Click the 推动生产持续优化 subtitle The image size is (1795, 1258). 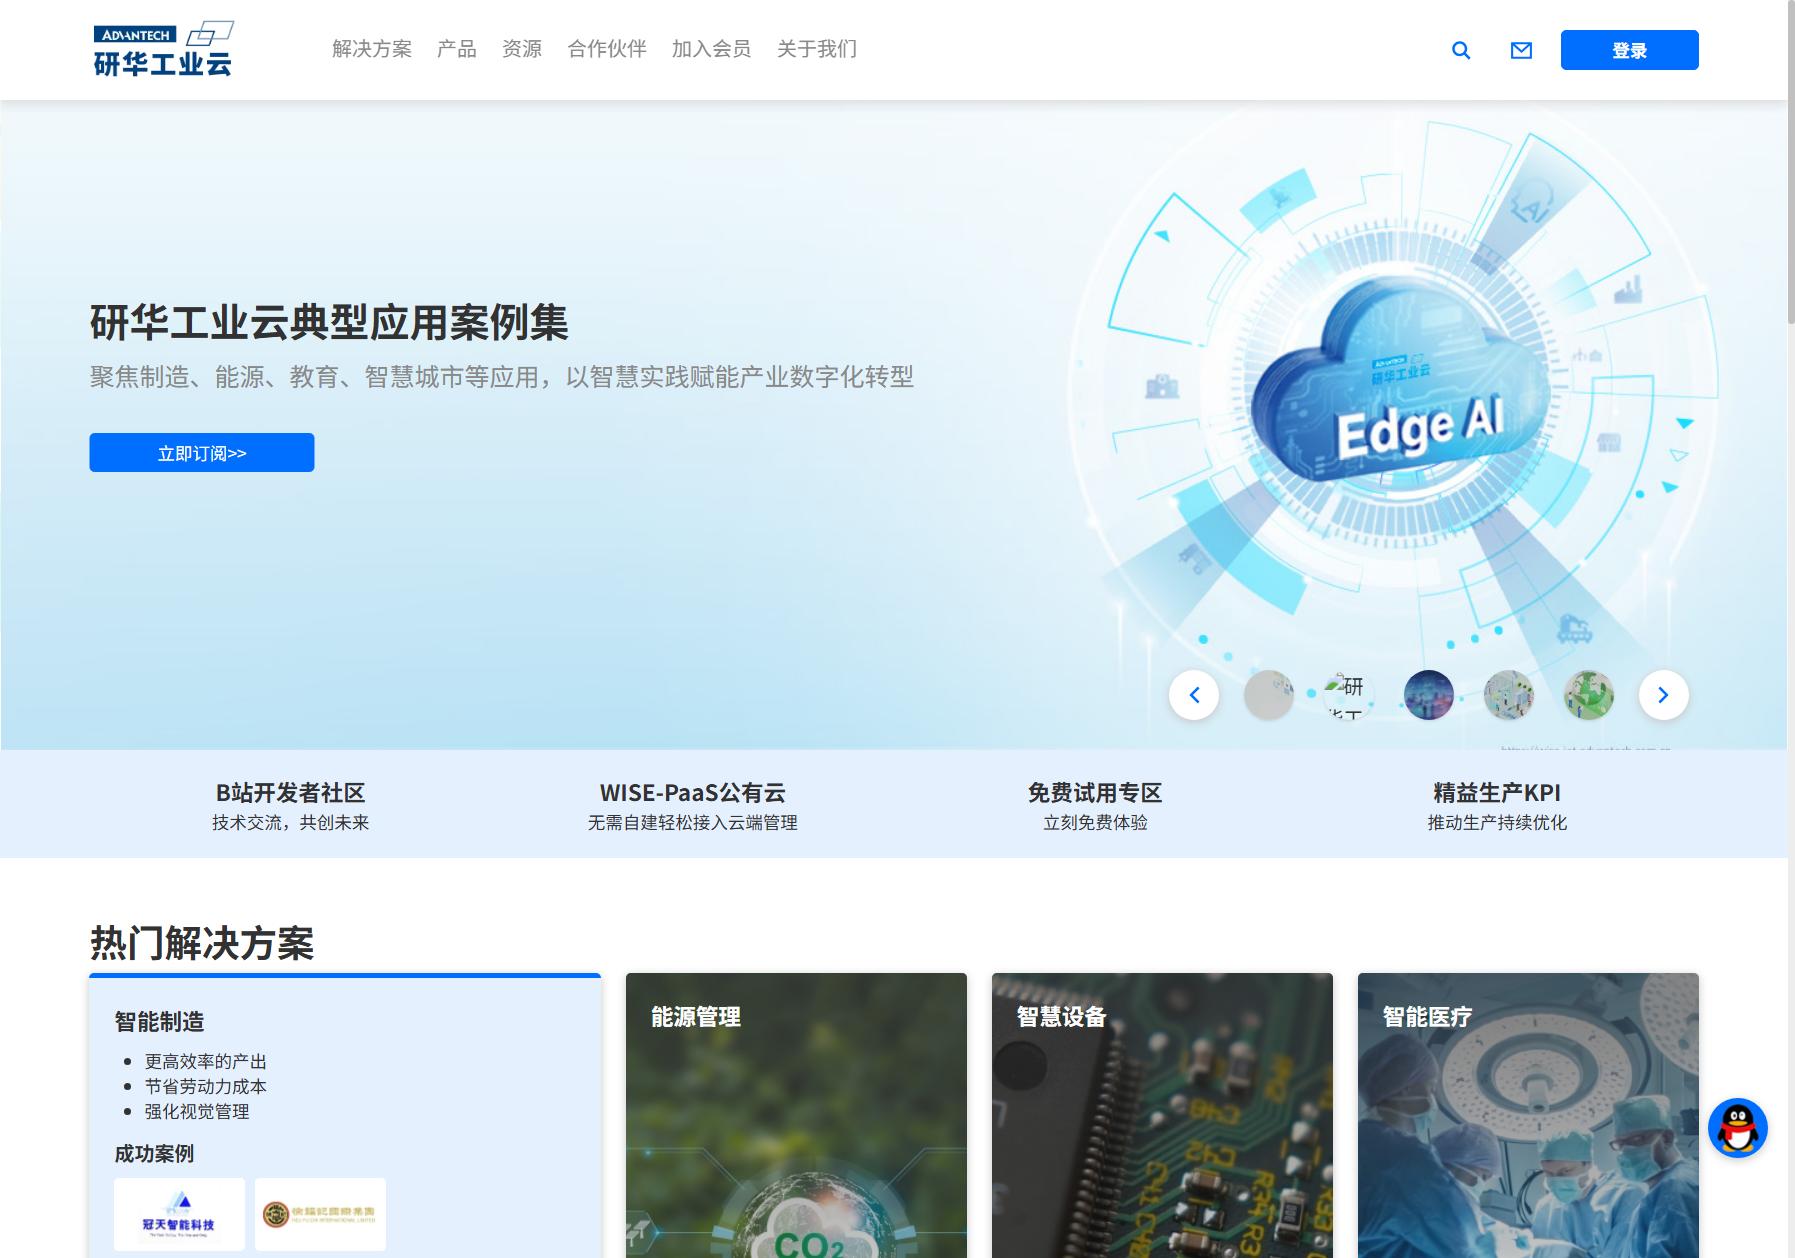click(1497, 822)
